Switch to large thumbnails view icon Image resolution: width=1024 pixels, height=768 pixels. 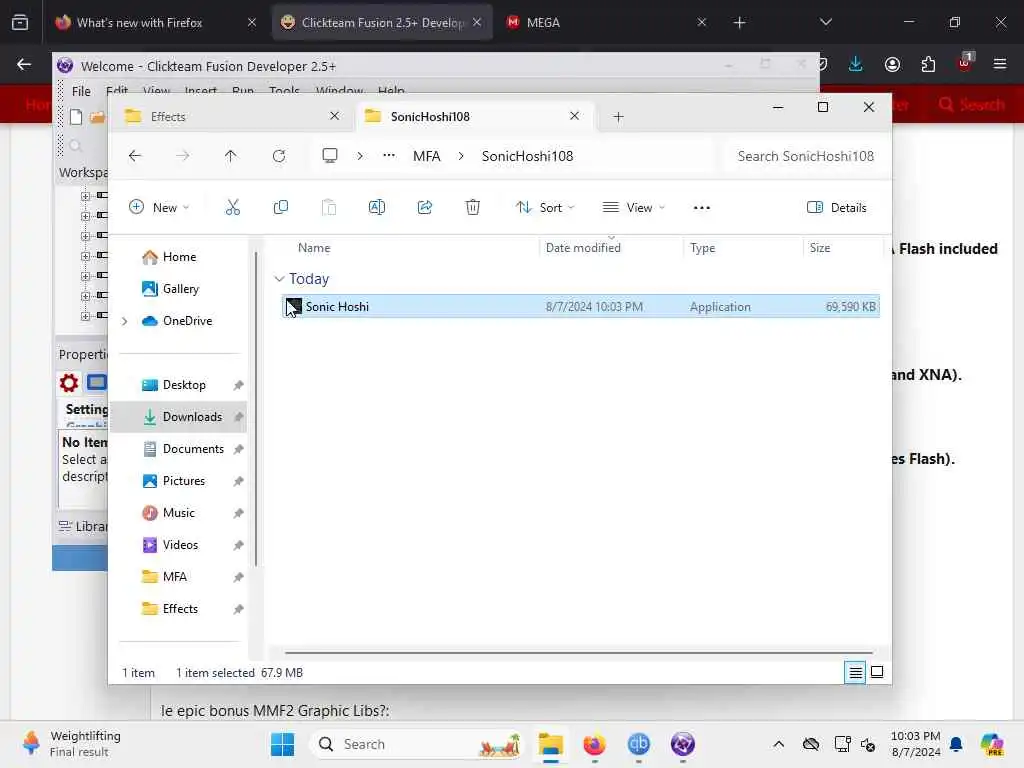click(x=877, y=672)
